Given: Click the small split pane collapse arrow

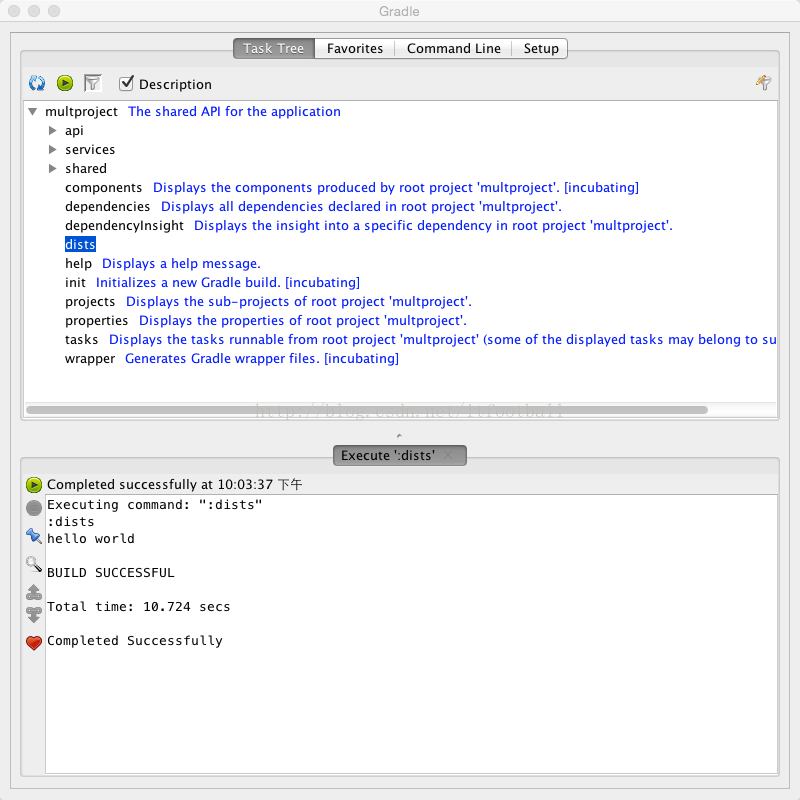Looking at the screenshot, I should [x=399, y=436].
